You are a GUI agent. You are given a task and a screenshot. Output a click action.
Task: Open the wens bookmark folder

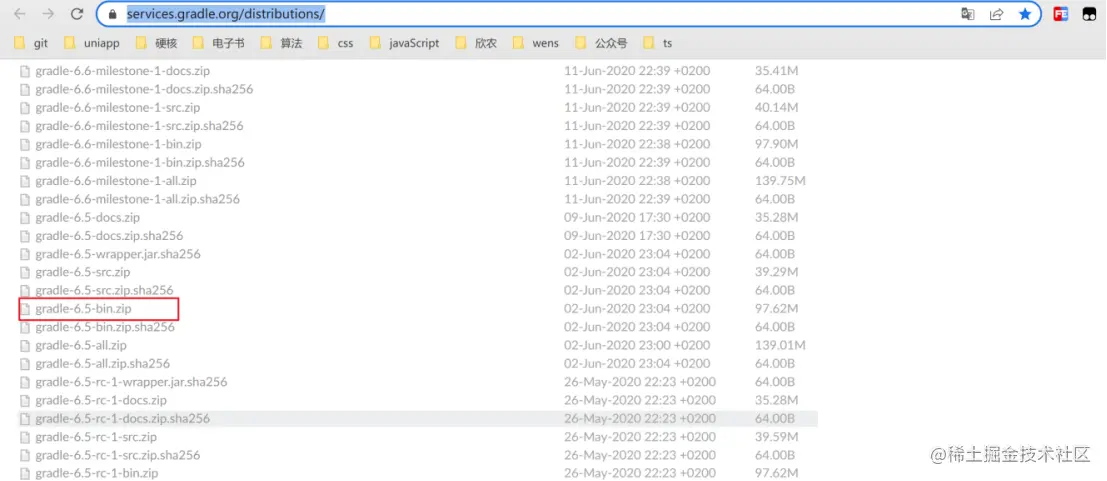(x=536, y=43)
